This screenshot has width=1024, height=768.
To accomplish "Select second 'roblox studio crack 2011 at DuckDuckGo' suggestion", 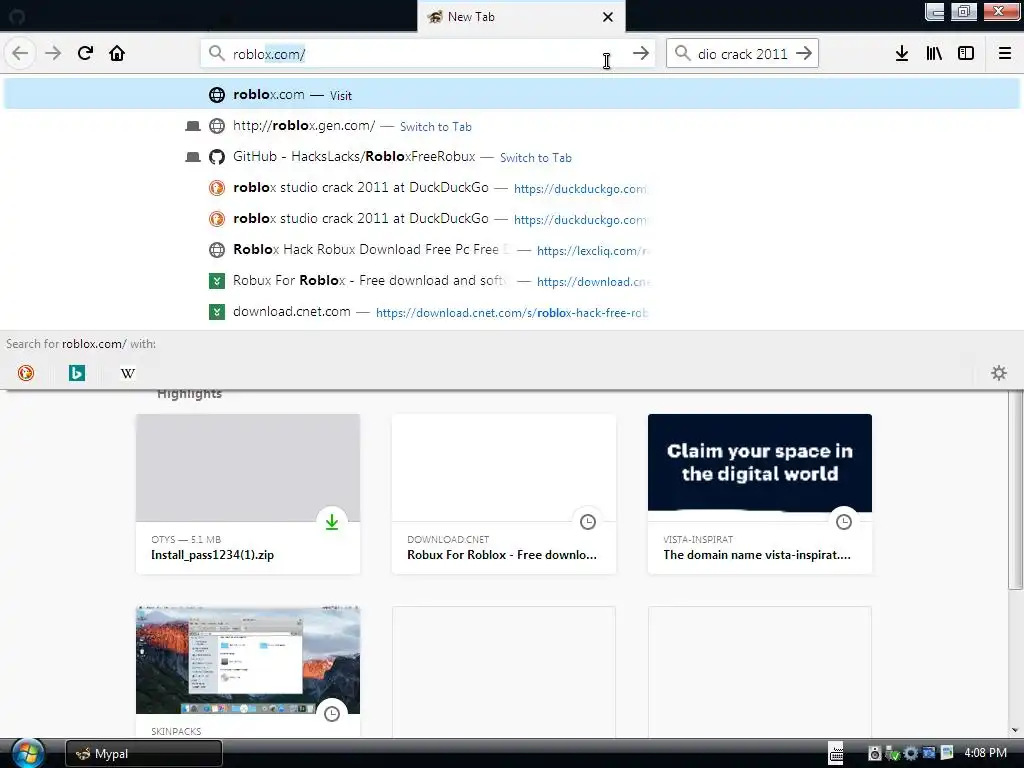I will pos(512,219).
